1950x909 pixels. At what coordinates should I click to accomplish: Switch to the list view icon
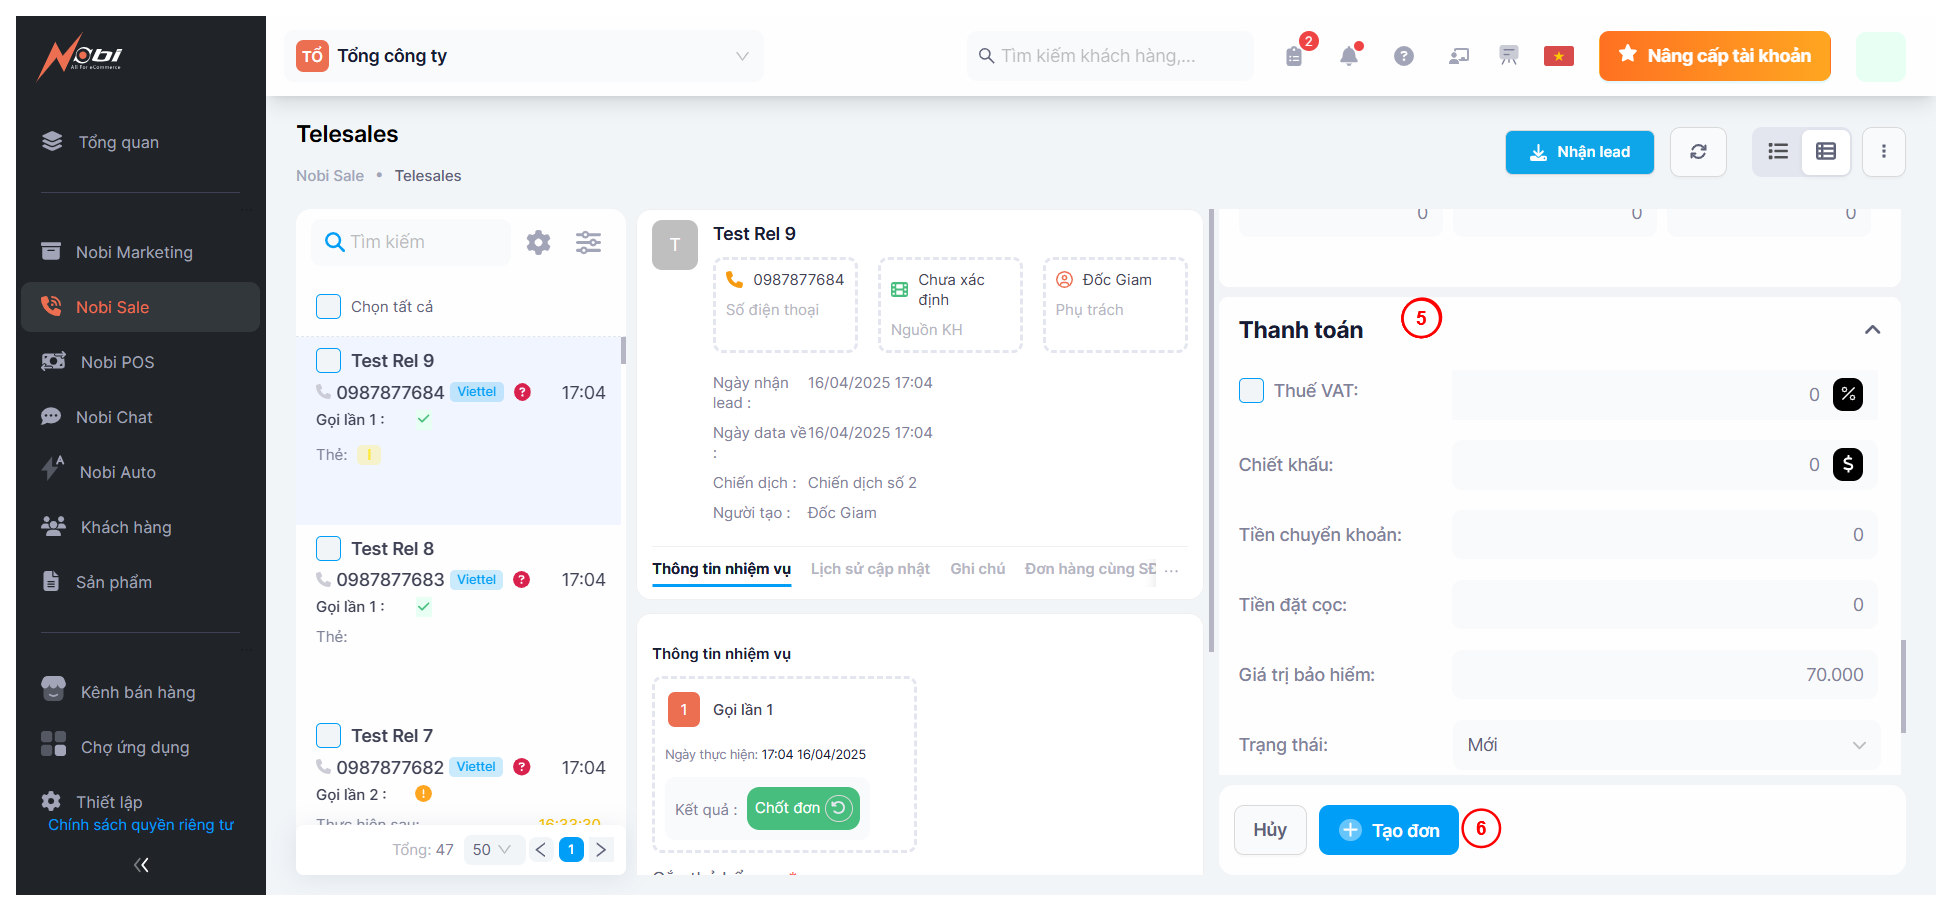click(x=1778, y=152)
